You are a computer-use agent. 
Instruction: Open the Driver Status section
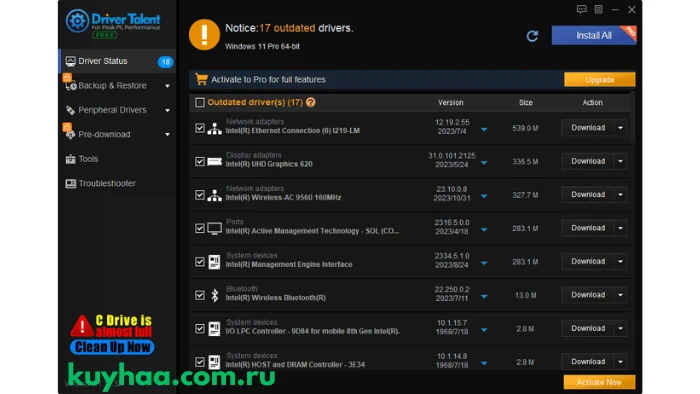click(x=118, y=61)
